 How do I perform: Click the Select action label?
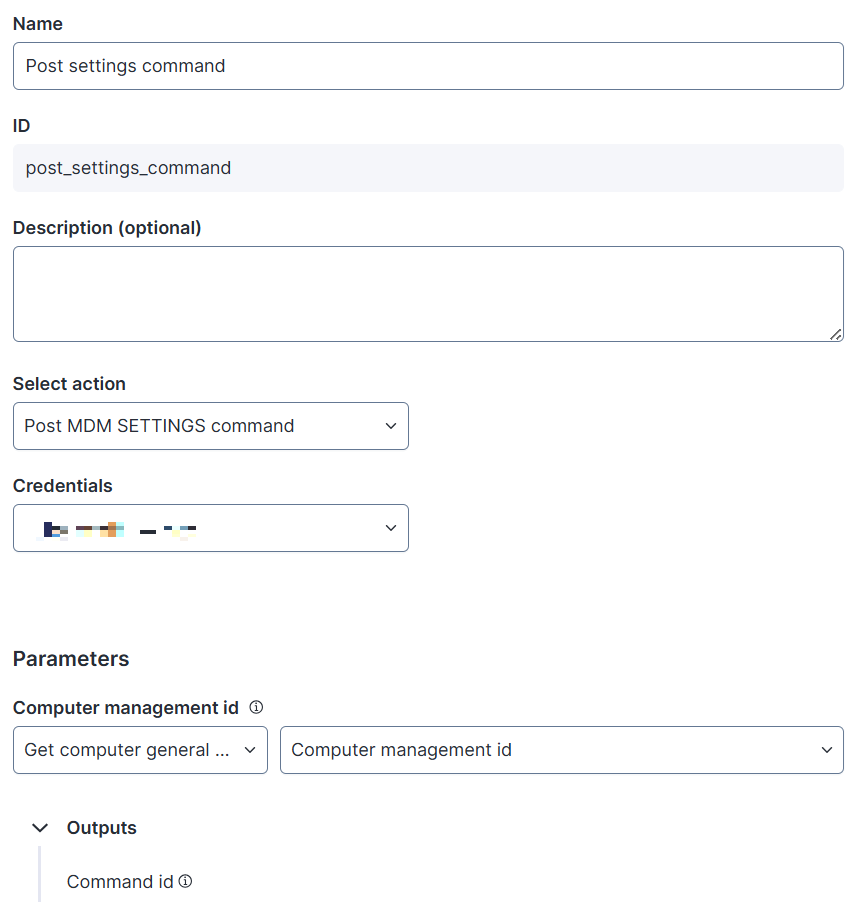[x=69, y=384]
